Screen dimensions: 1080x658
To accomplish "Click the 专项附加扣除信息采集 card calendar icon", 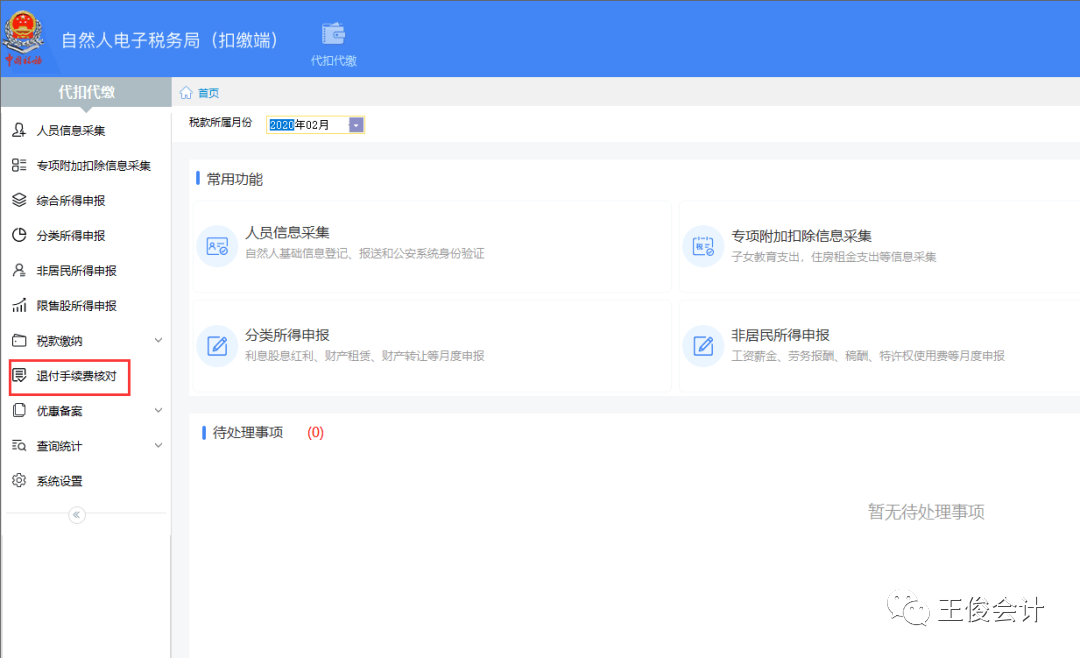I will pos(703,246).
